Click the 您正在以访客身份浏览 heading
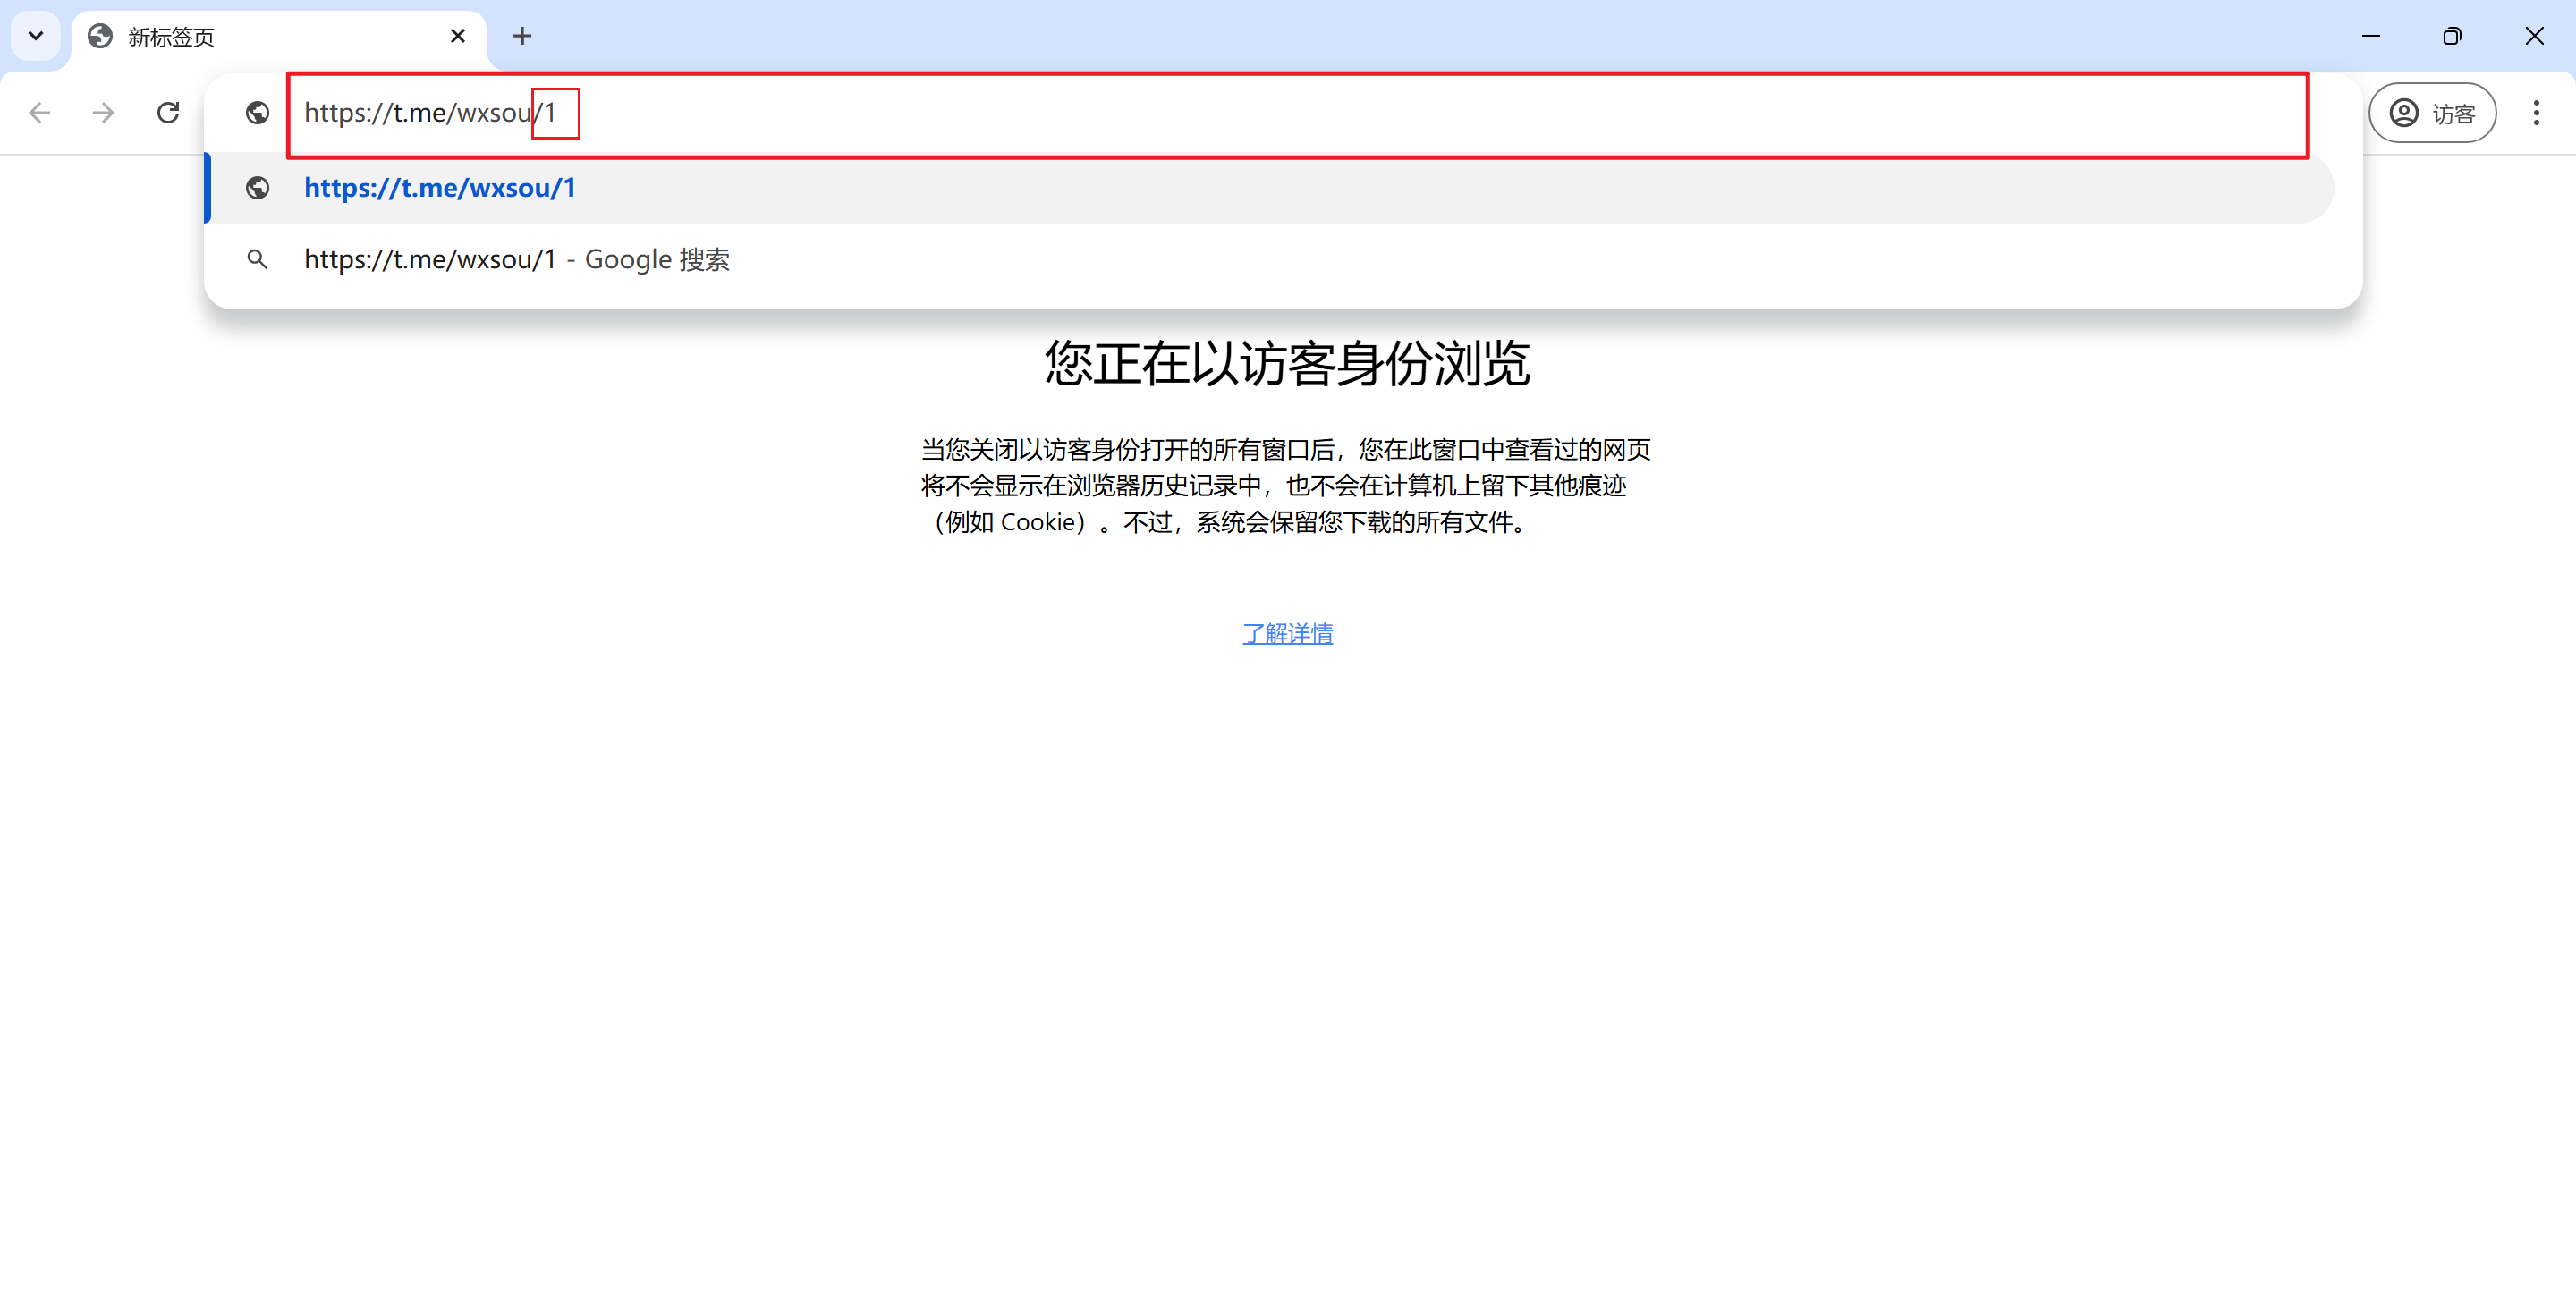 1287,363
